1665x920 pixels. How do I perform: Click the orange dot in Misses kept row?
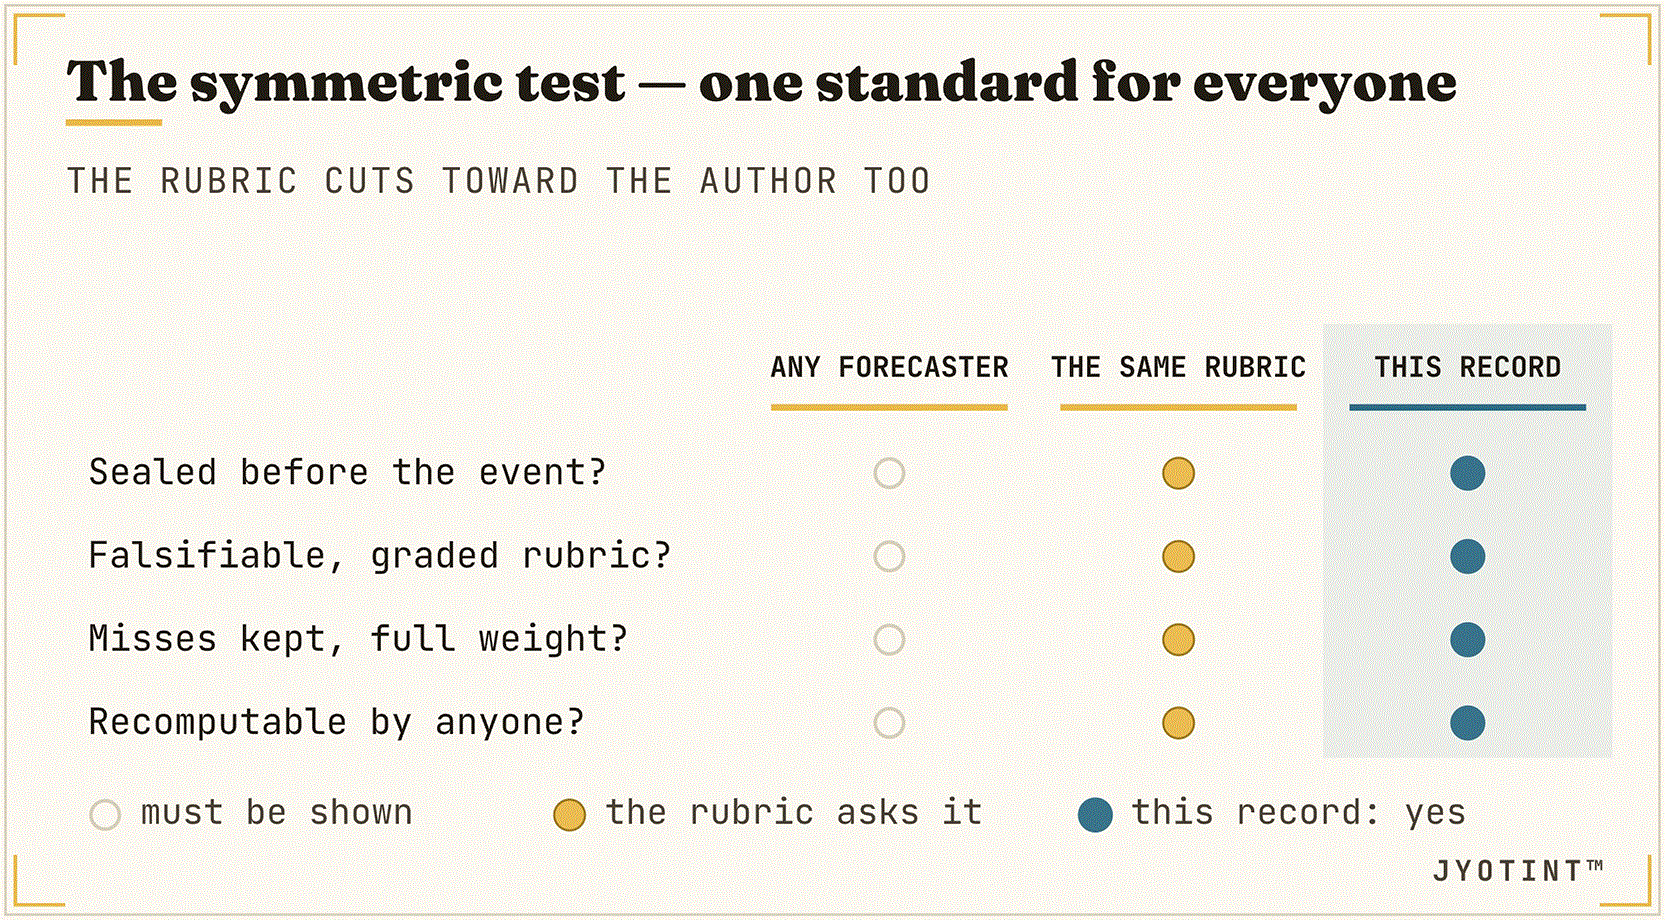(x=1178, y=639)
